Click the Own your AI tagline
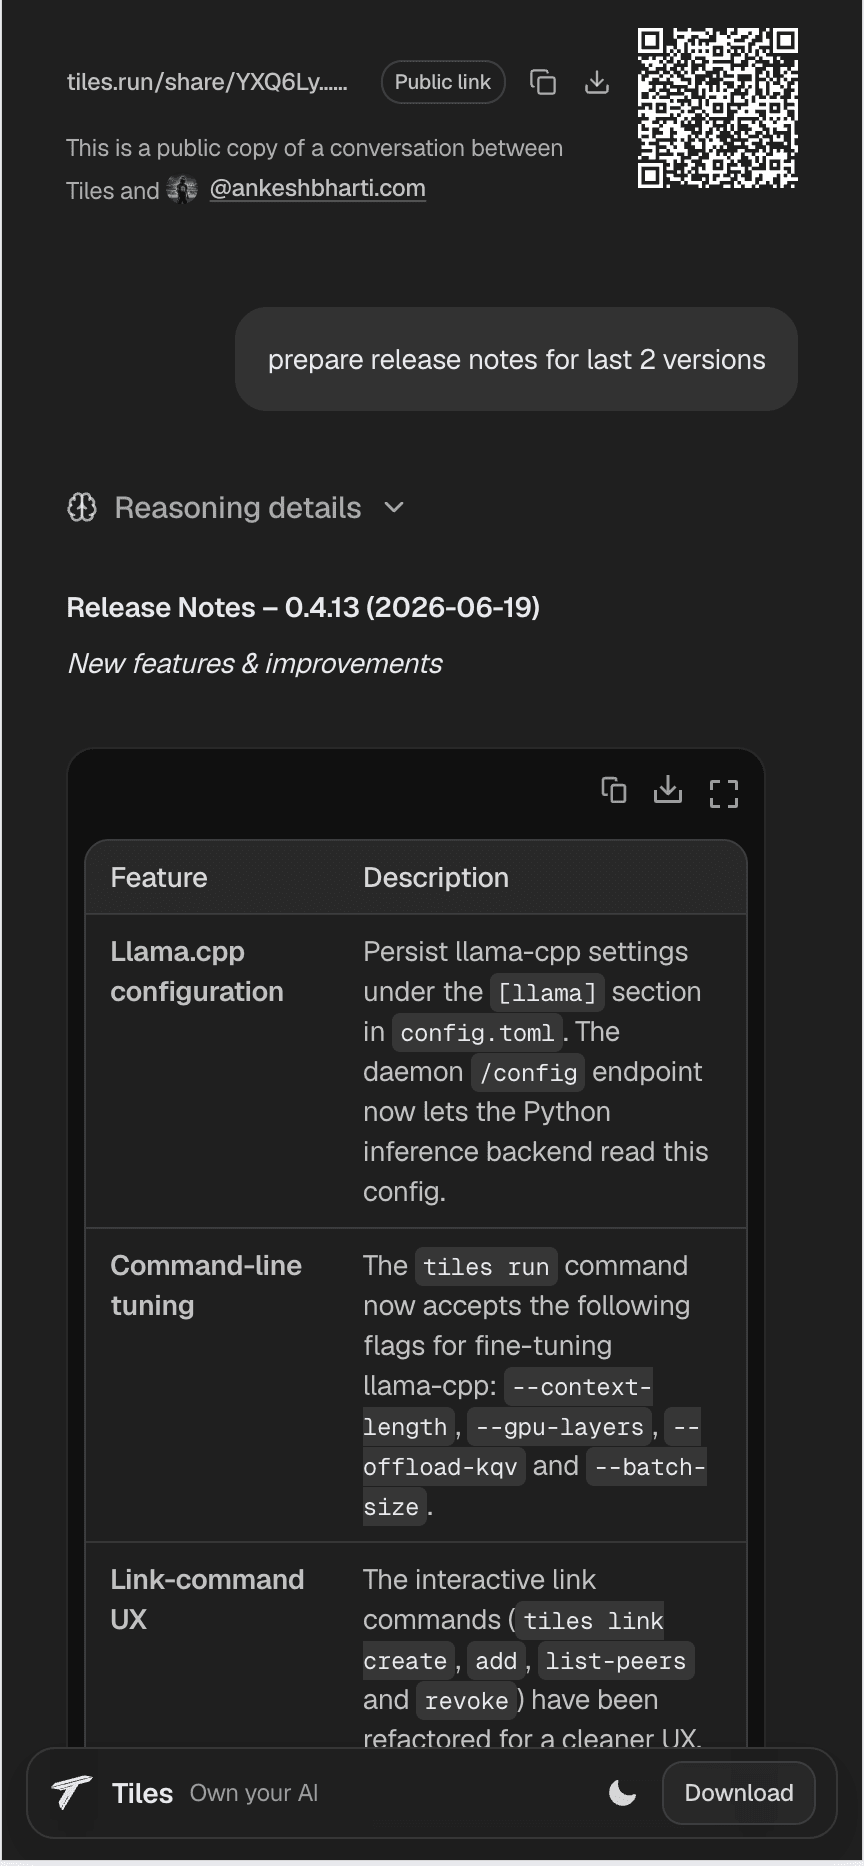Viewport: 864px width, 1866px height. [x=254, y=1793]
